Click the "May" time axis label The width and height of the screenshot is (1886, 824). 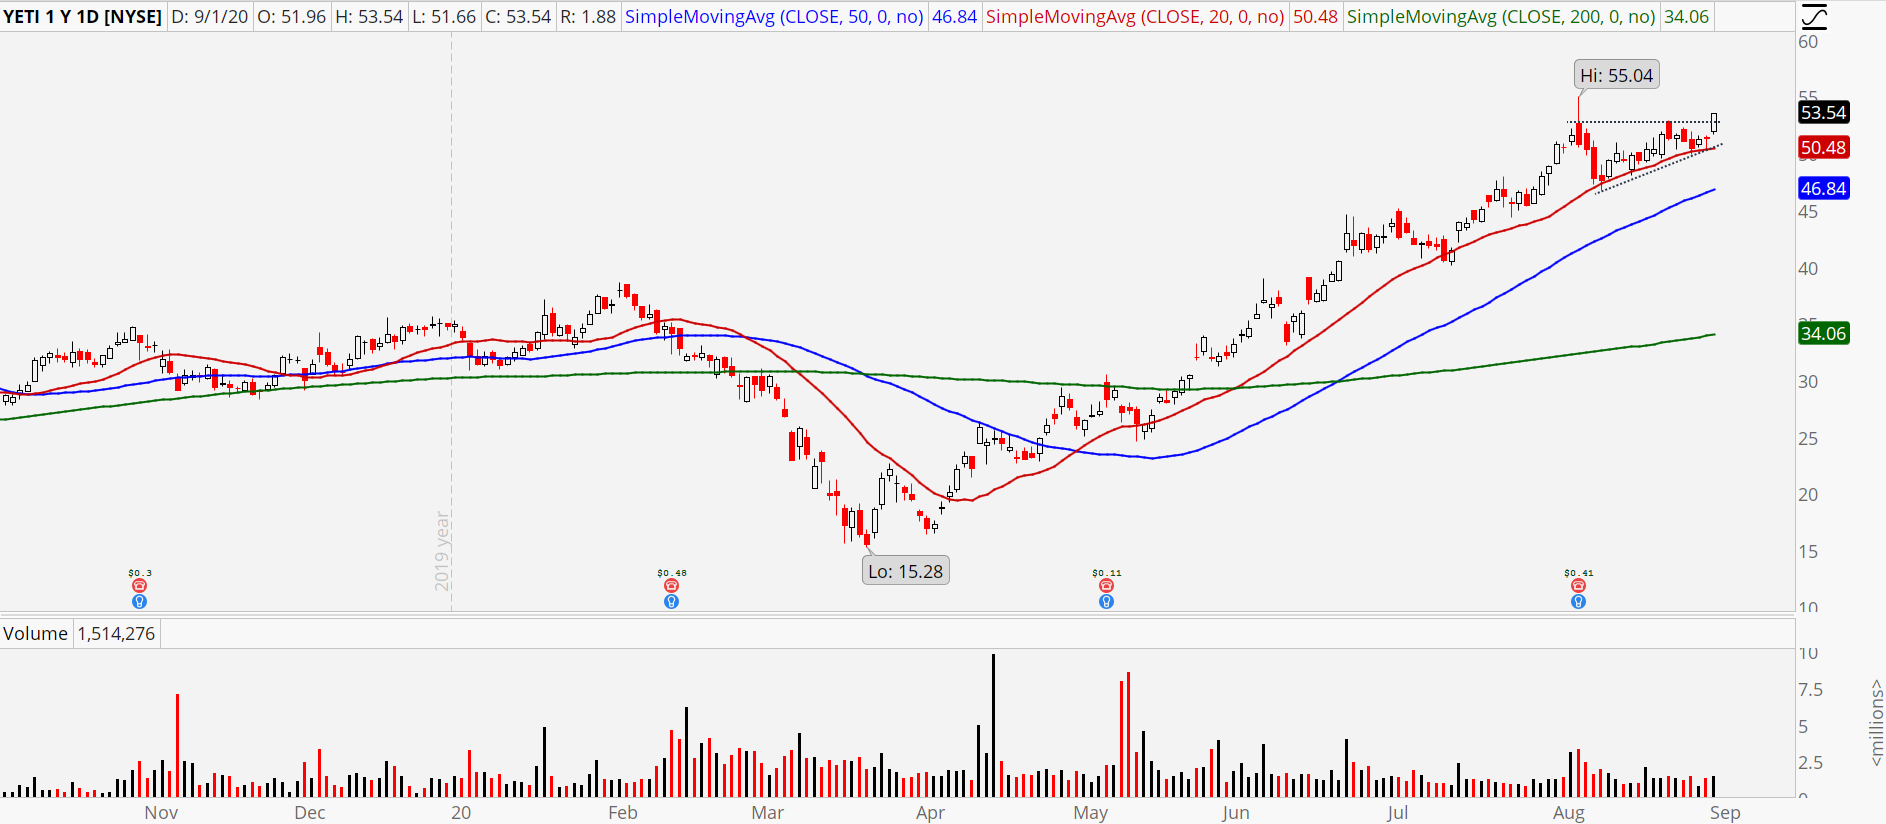coord(1091,812)
